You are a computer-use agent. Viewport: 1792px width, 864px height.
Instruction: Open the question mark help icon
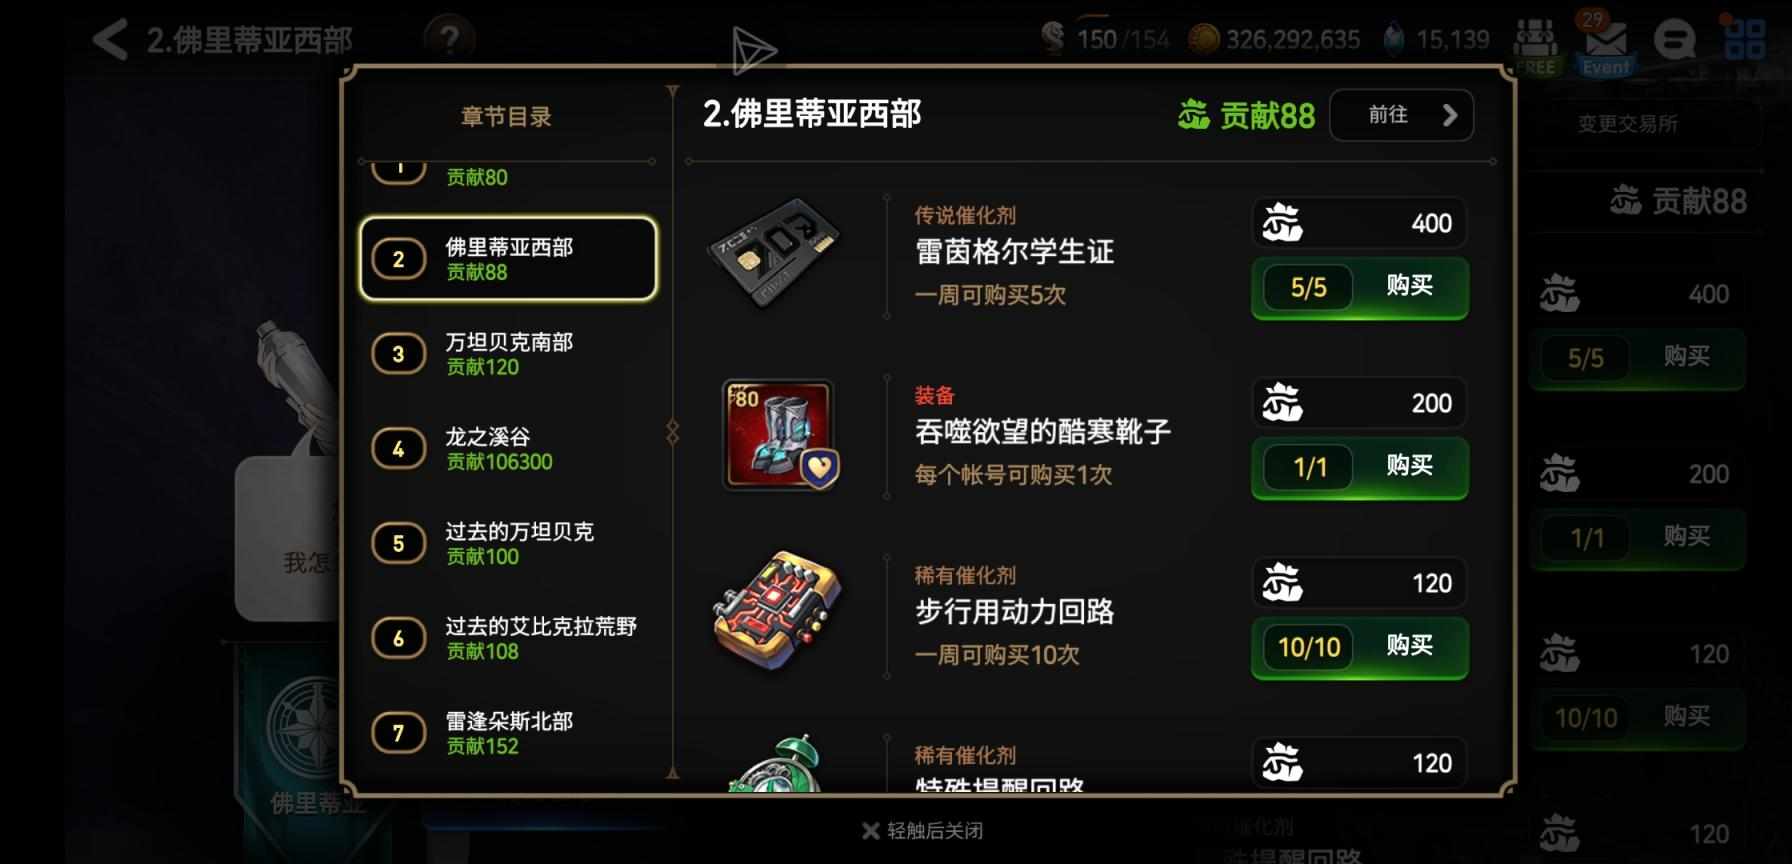coord(450,40)
